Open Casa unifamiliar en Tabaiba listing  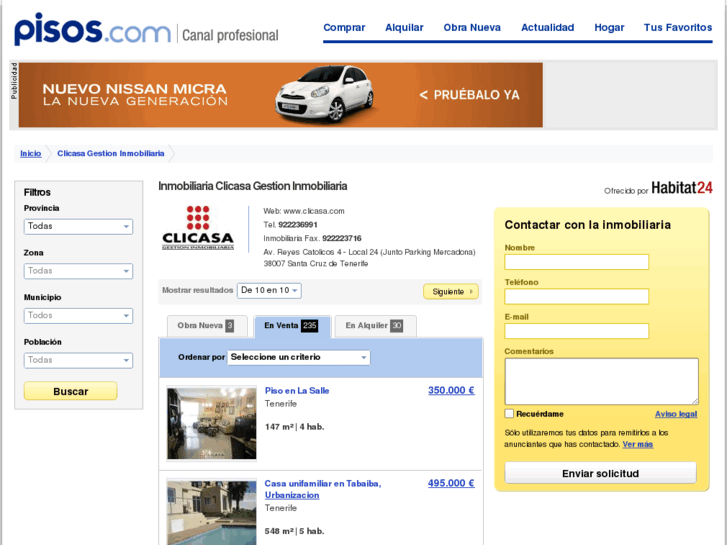pyautogui.click(x=323, y=489)
